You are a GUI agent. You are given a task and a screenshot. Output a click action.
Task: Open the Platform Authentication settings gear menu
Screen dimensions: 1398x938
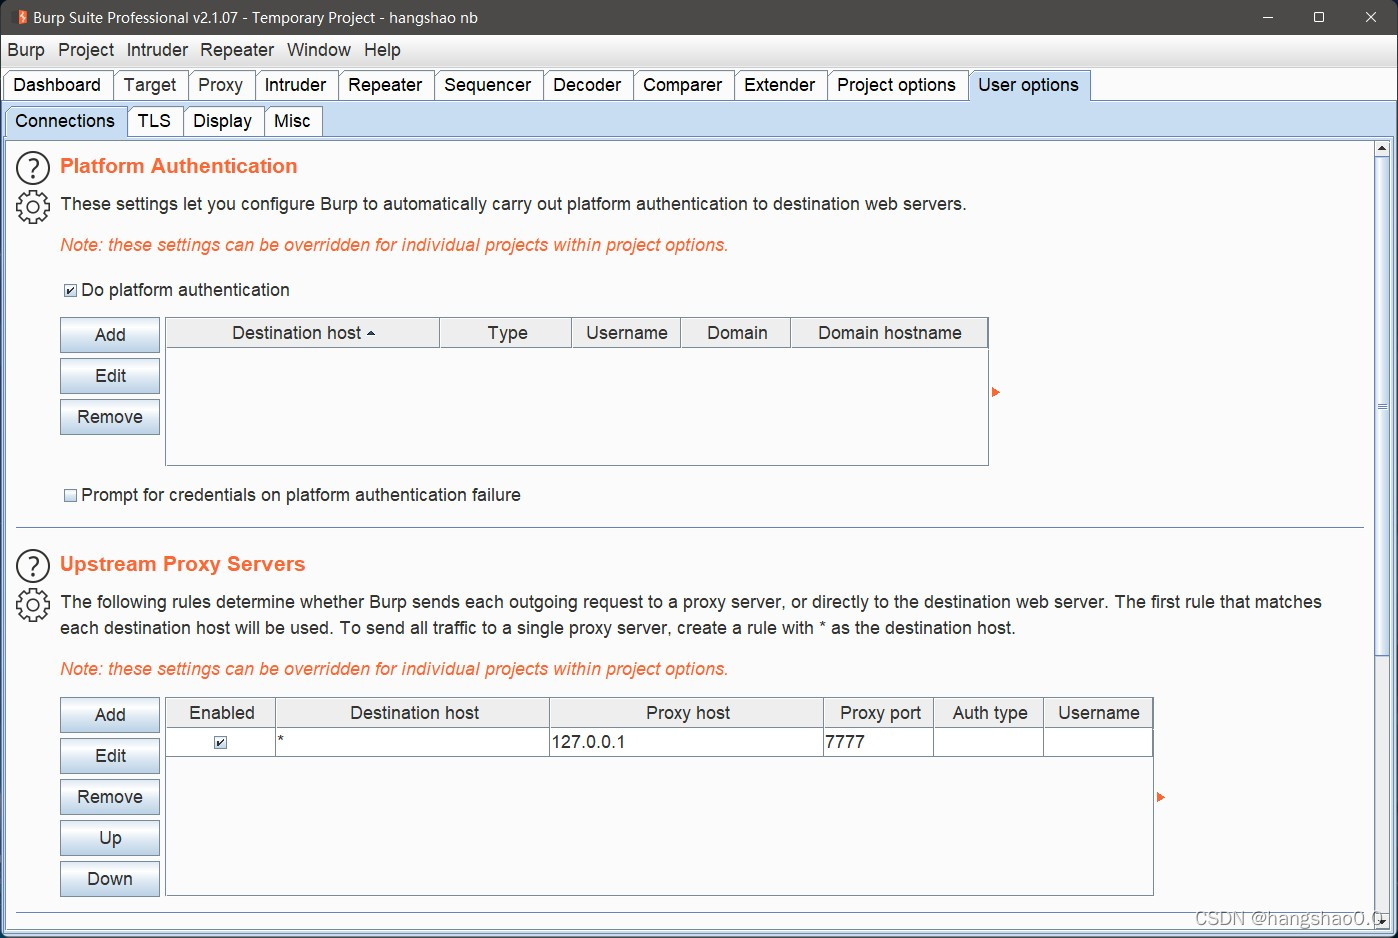pyautogui.click(x=33, y=207)
